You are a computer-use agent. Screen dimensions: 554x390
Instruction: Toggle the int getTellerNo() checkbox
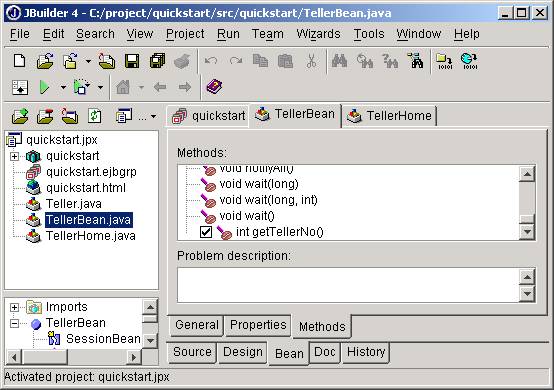206,232
